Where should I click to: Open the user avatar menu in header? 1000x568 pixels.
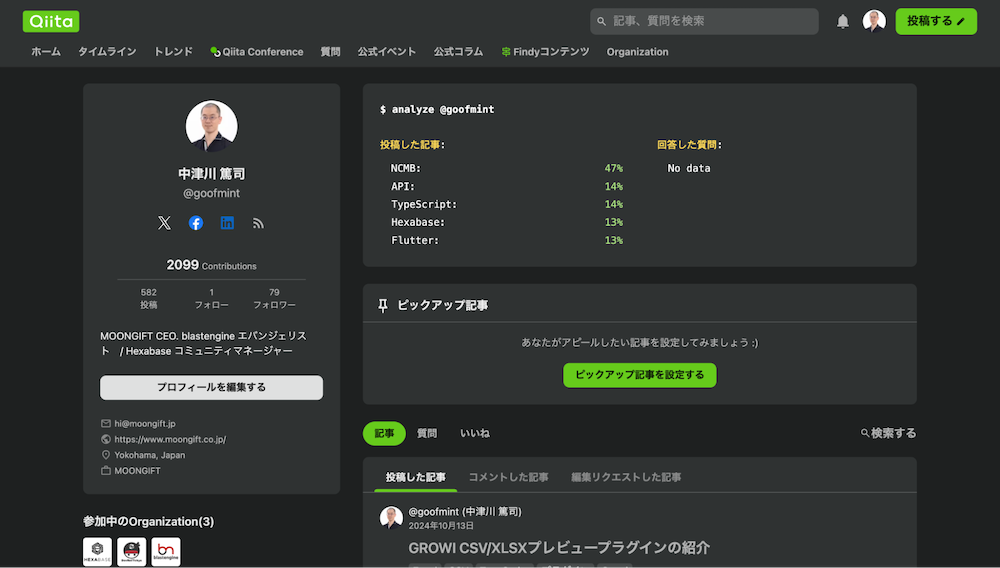click(x=874, y=21)
